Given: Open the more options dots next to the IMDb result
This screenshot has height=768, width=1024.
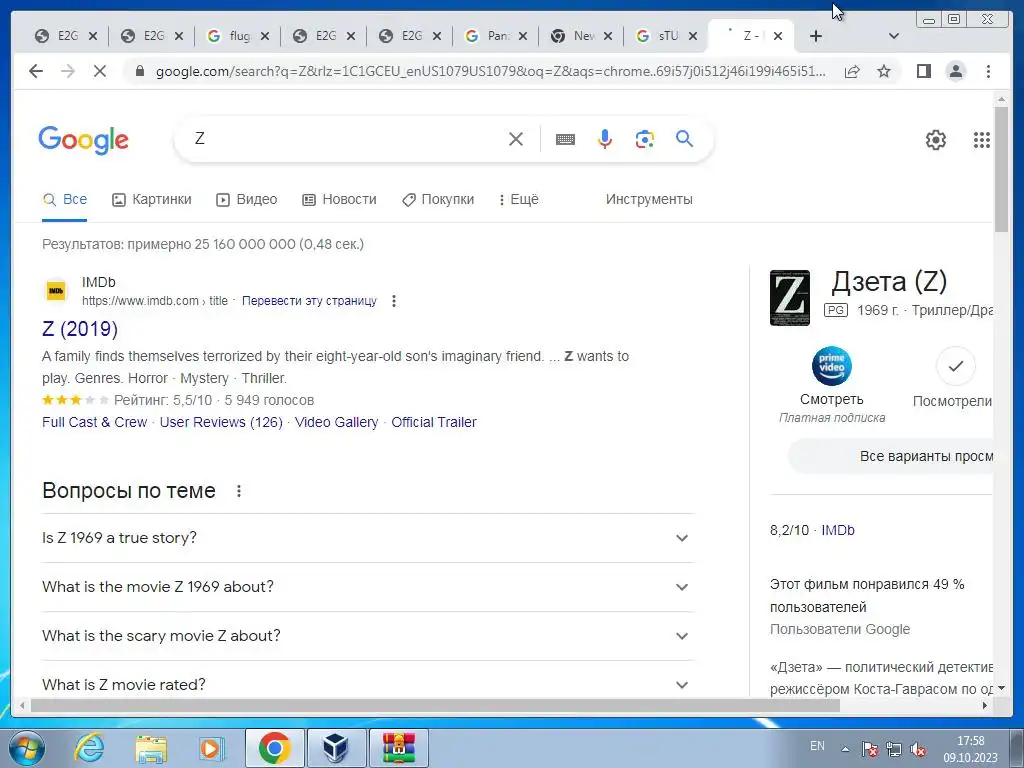Looking at the screenshot, I should point(394,301).
